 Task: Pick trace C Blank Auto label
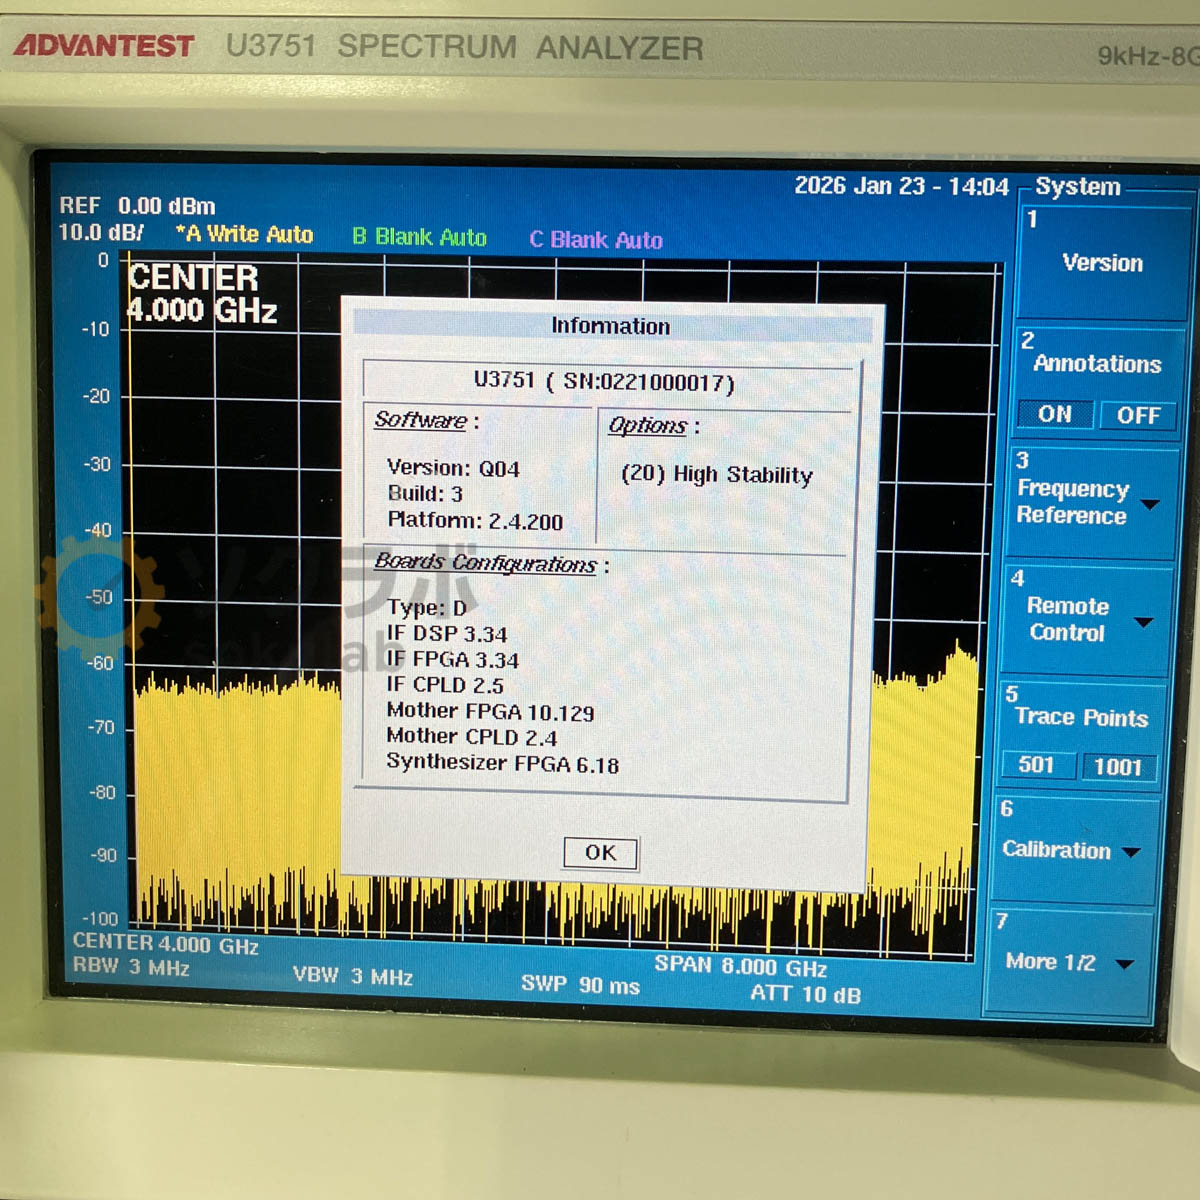coord(596,240)
